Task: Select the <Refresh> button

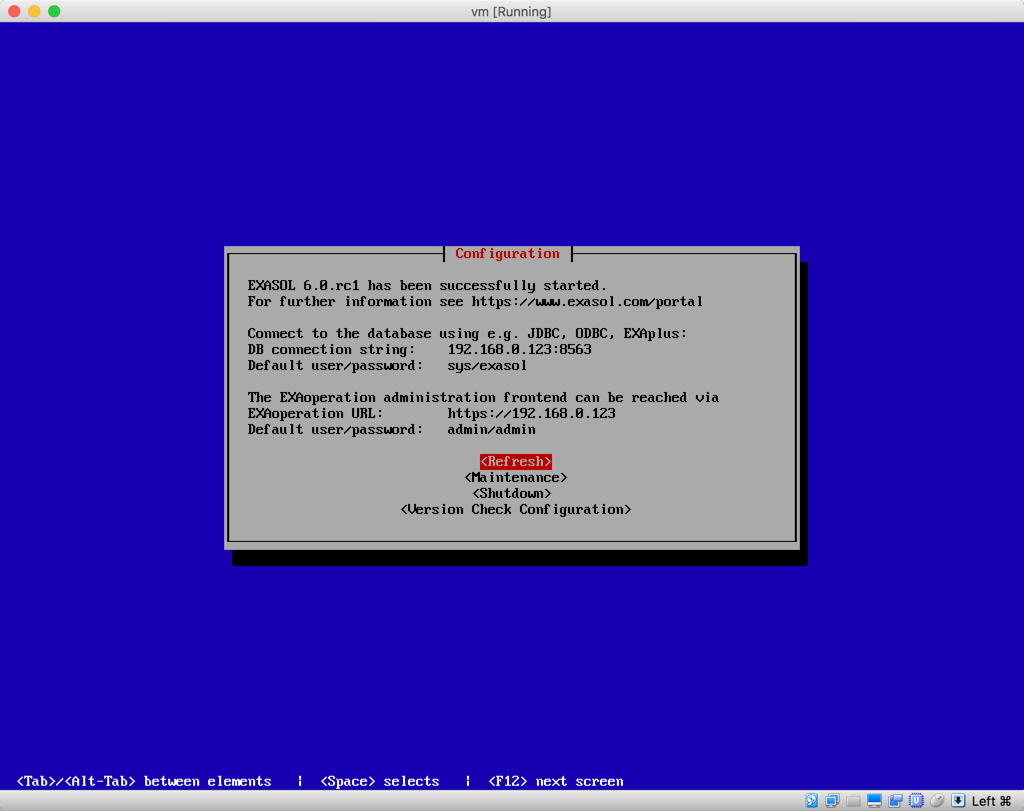Action: 515,462
